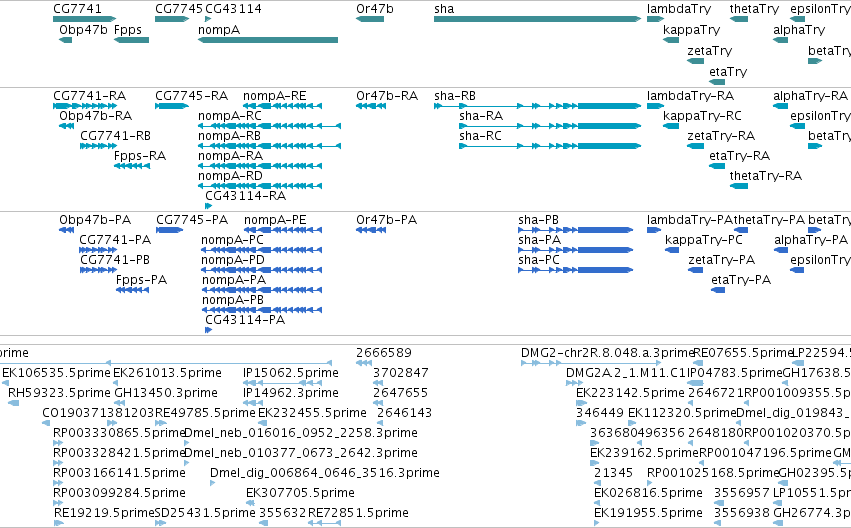Select the alphaTry-PA protein

[781, 250]
